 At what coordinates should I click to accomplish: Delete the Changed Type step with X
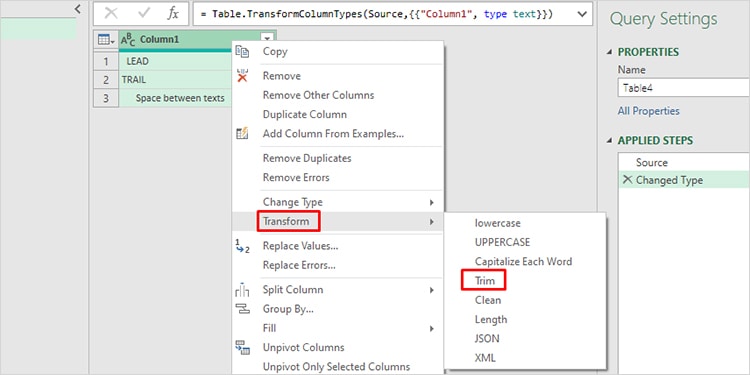coord(627,180)
